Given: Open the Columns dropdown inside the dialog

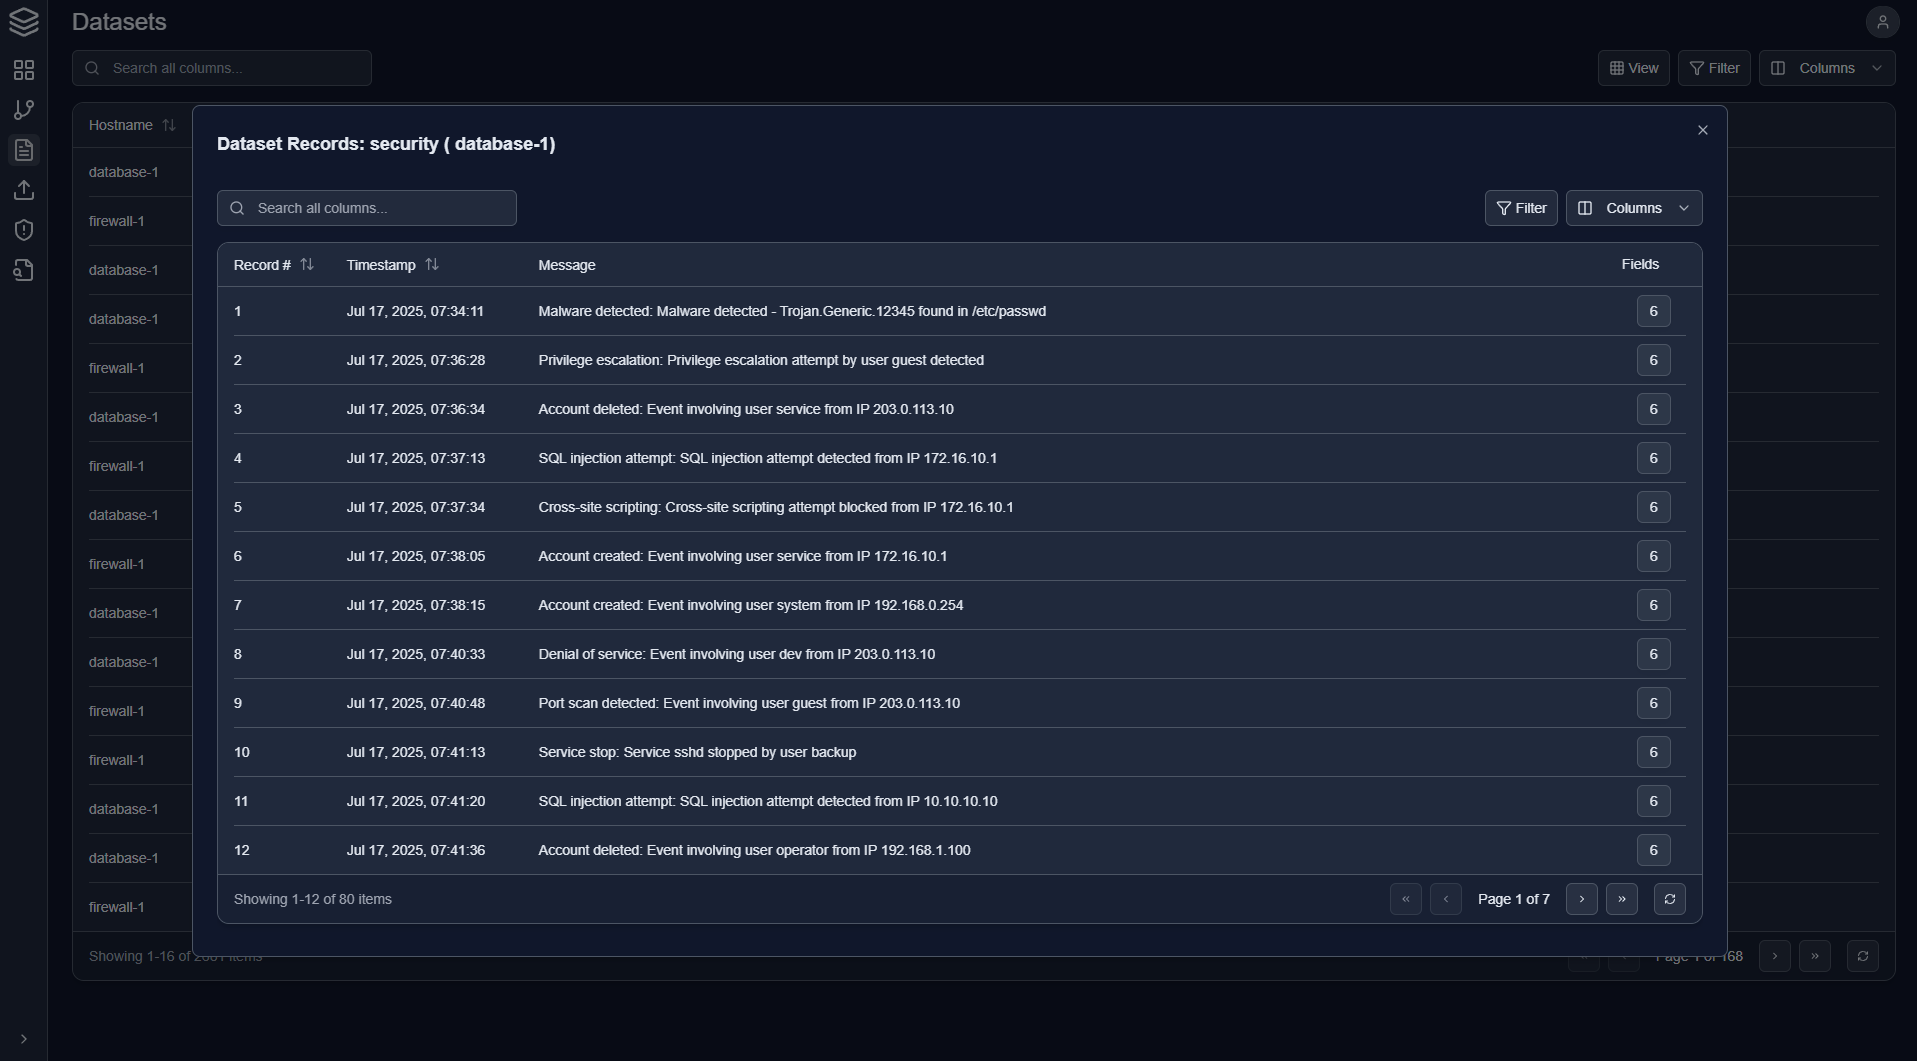Looking at the screenshot, I should (1634, 208).
